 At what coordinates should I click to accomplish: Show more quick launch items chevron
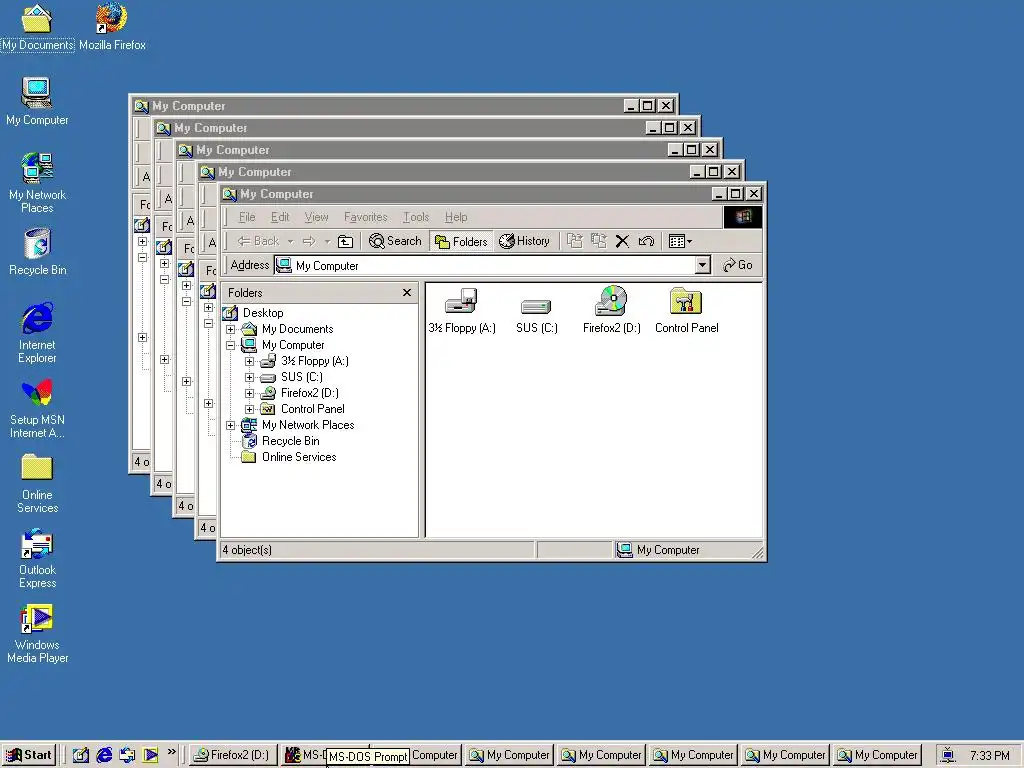[172, 752]
